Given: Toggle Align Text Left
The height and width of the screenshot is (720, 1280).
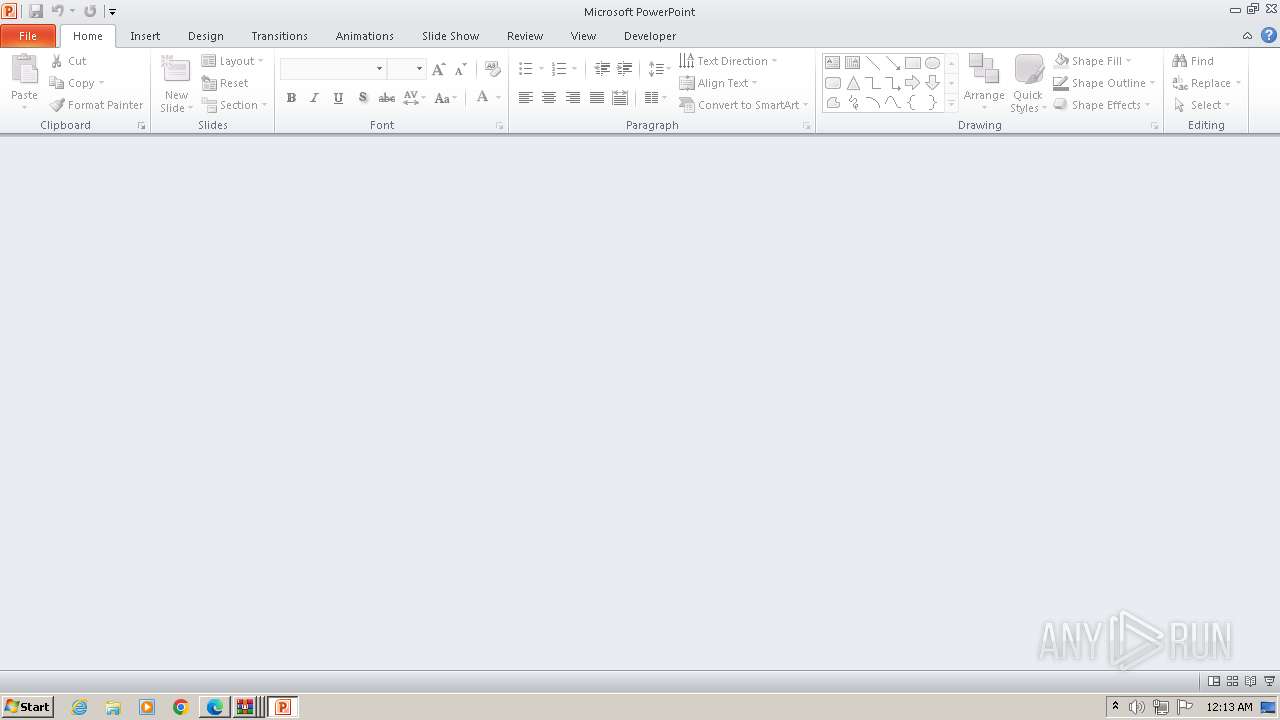Looking at the screenshot, I should 525,98.
